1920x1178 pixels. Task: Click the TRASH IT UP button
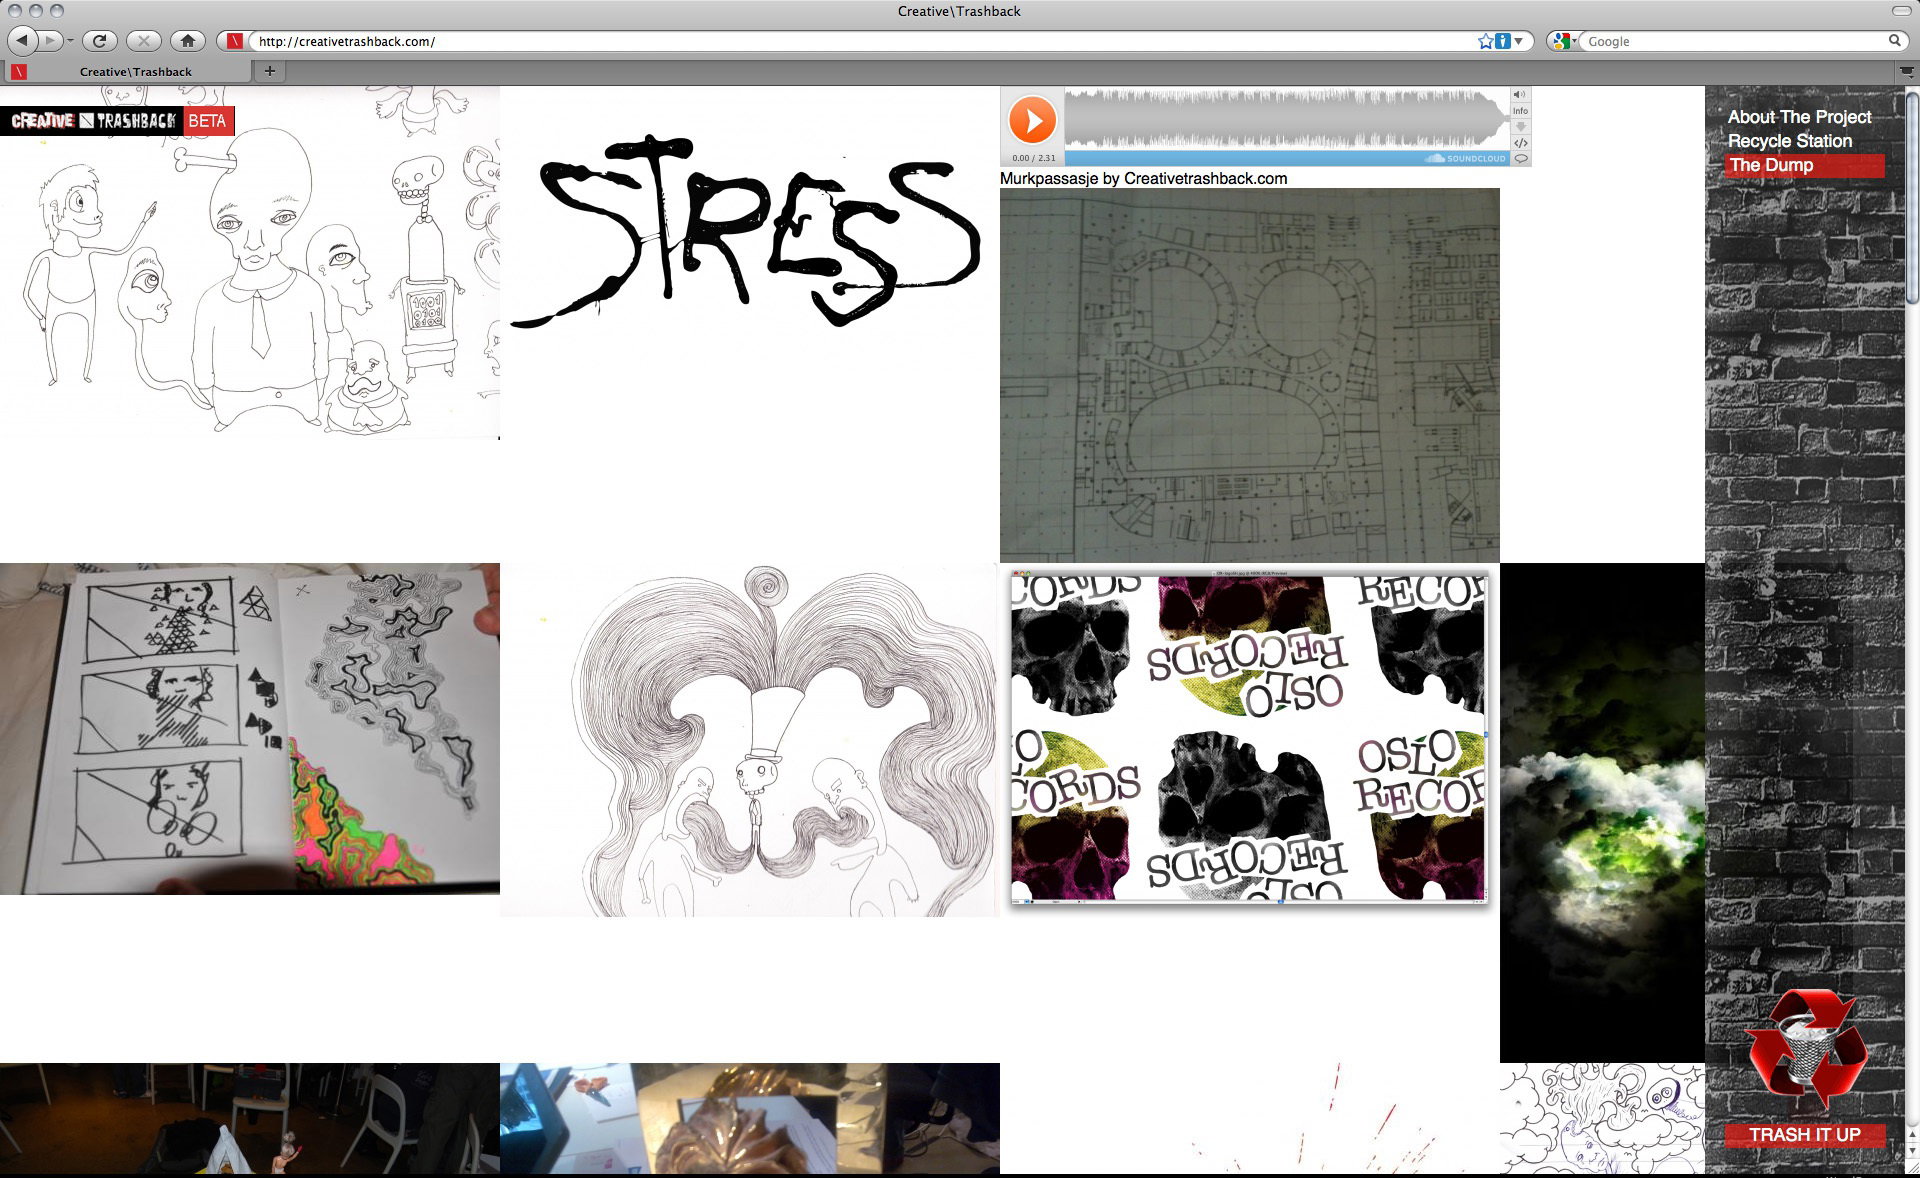(x=1805, y=1134)
